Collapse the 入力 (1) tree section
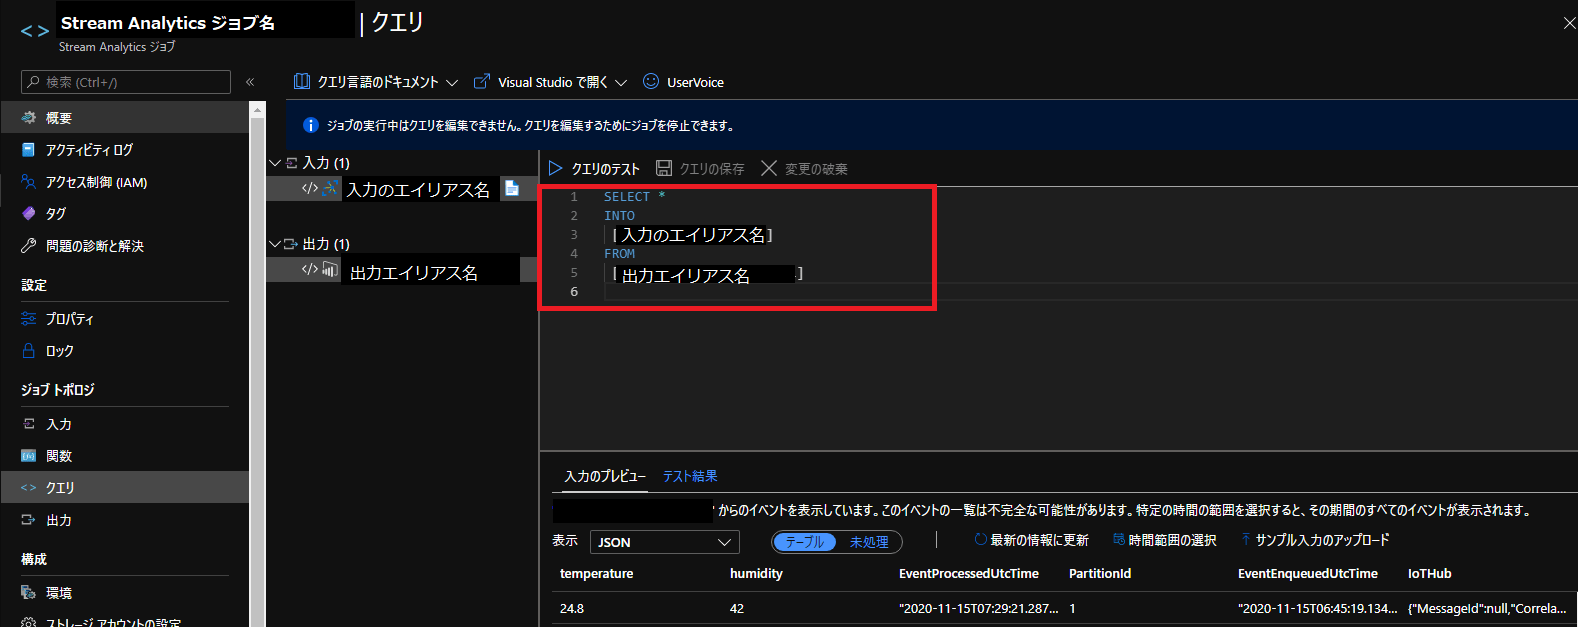The width and height of the screenshot is (1578, 627). point(275,162)
